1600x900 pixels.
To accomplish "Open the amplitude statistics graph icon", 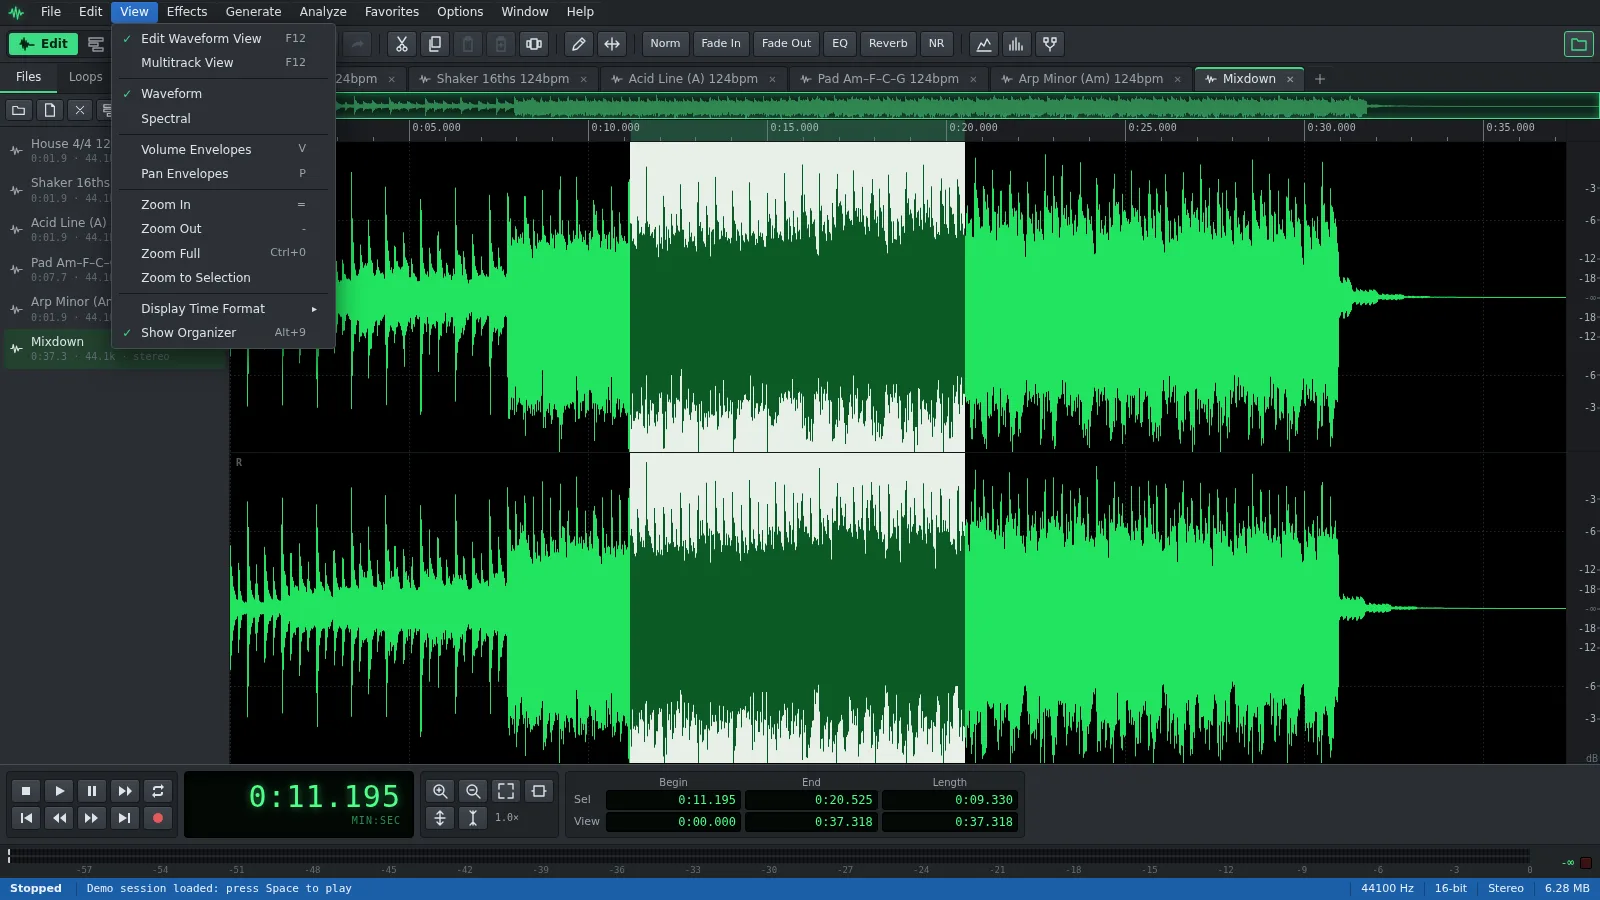I will [x=984, y=44].
